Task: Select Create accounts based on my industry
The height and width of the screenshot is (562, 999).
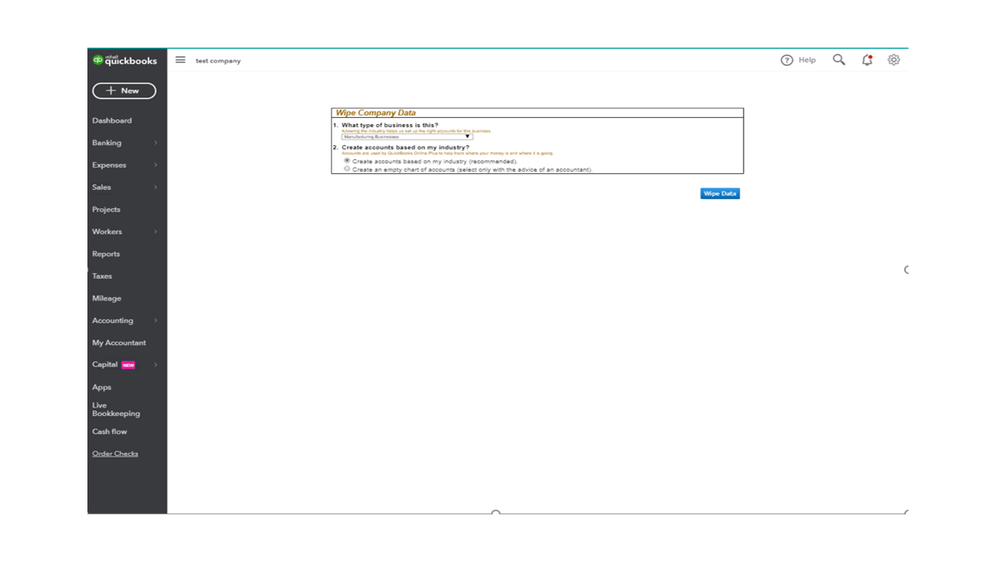Action: tap(347, 161)
